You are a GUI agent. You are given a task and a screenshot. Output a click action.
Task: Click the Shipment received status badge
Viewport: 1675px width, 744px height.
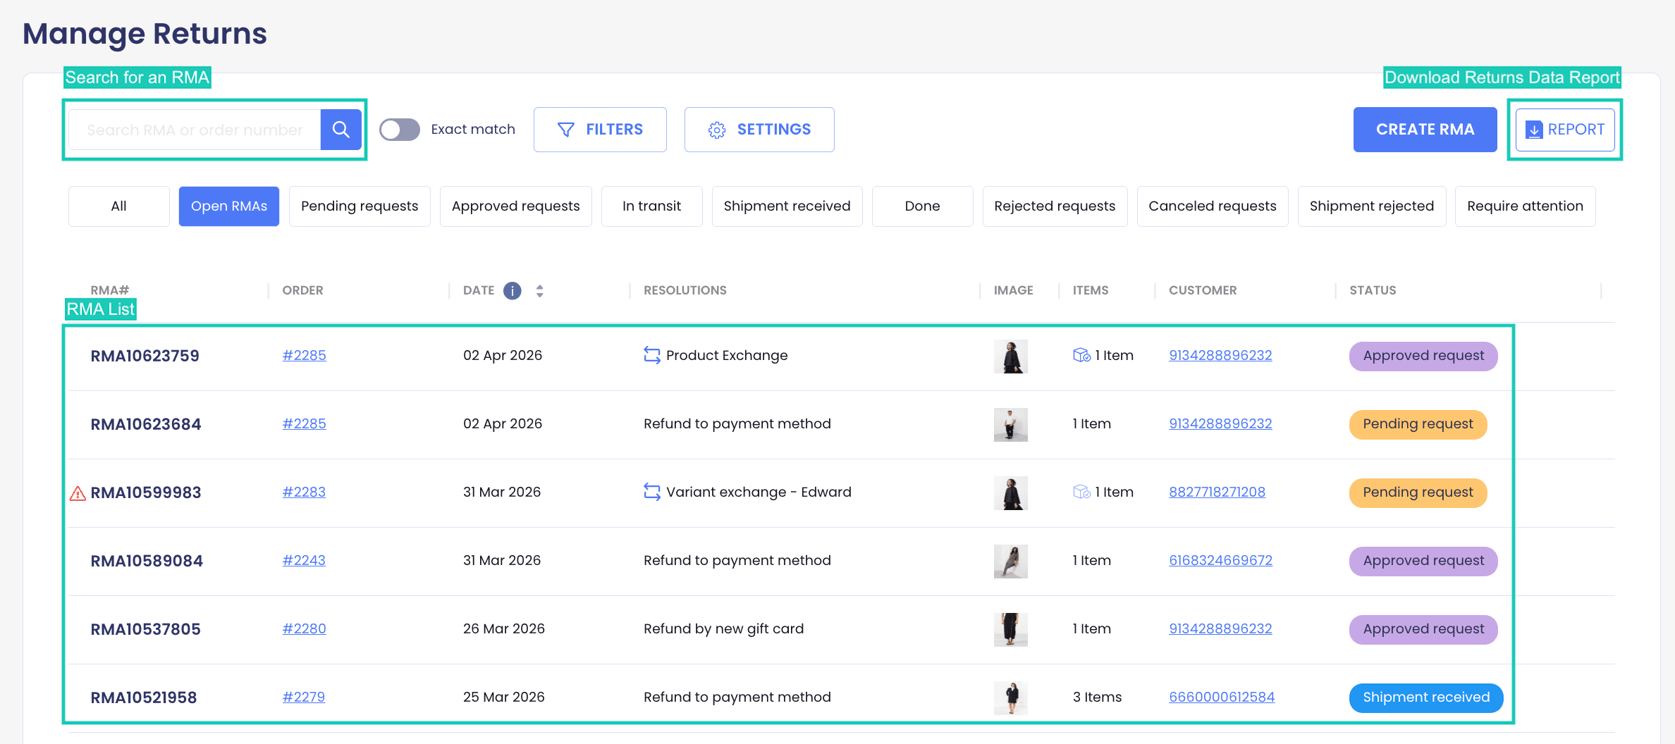(x=1426, y=697)
